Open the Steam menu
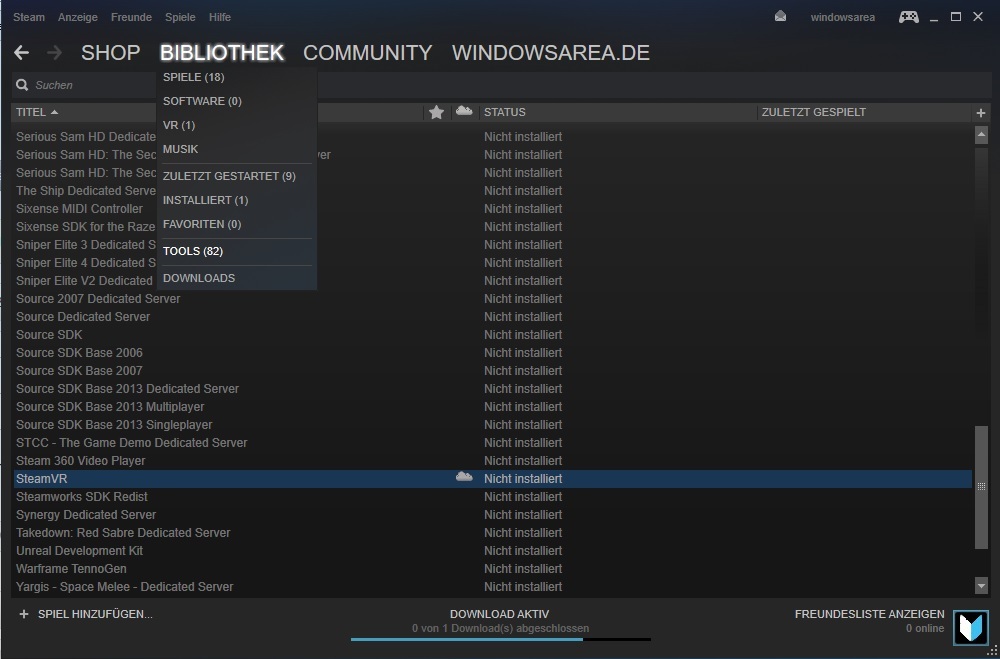1000x659 pixels. pyautogui.click(x=29, y=17)
